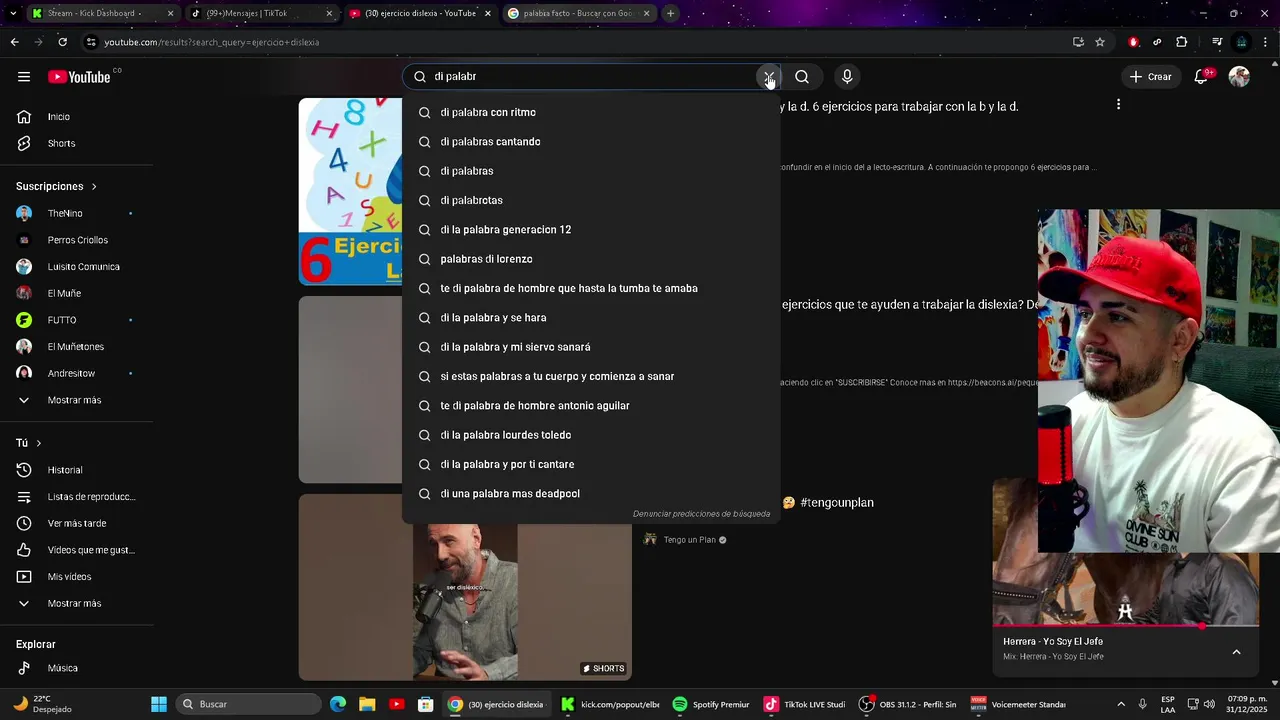Expand the Herrera mini player chevron
Viewport: 1280px width, 720px height.
pos(1236,652)
